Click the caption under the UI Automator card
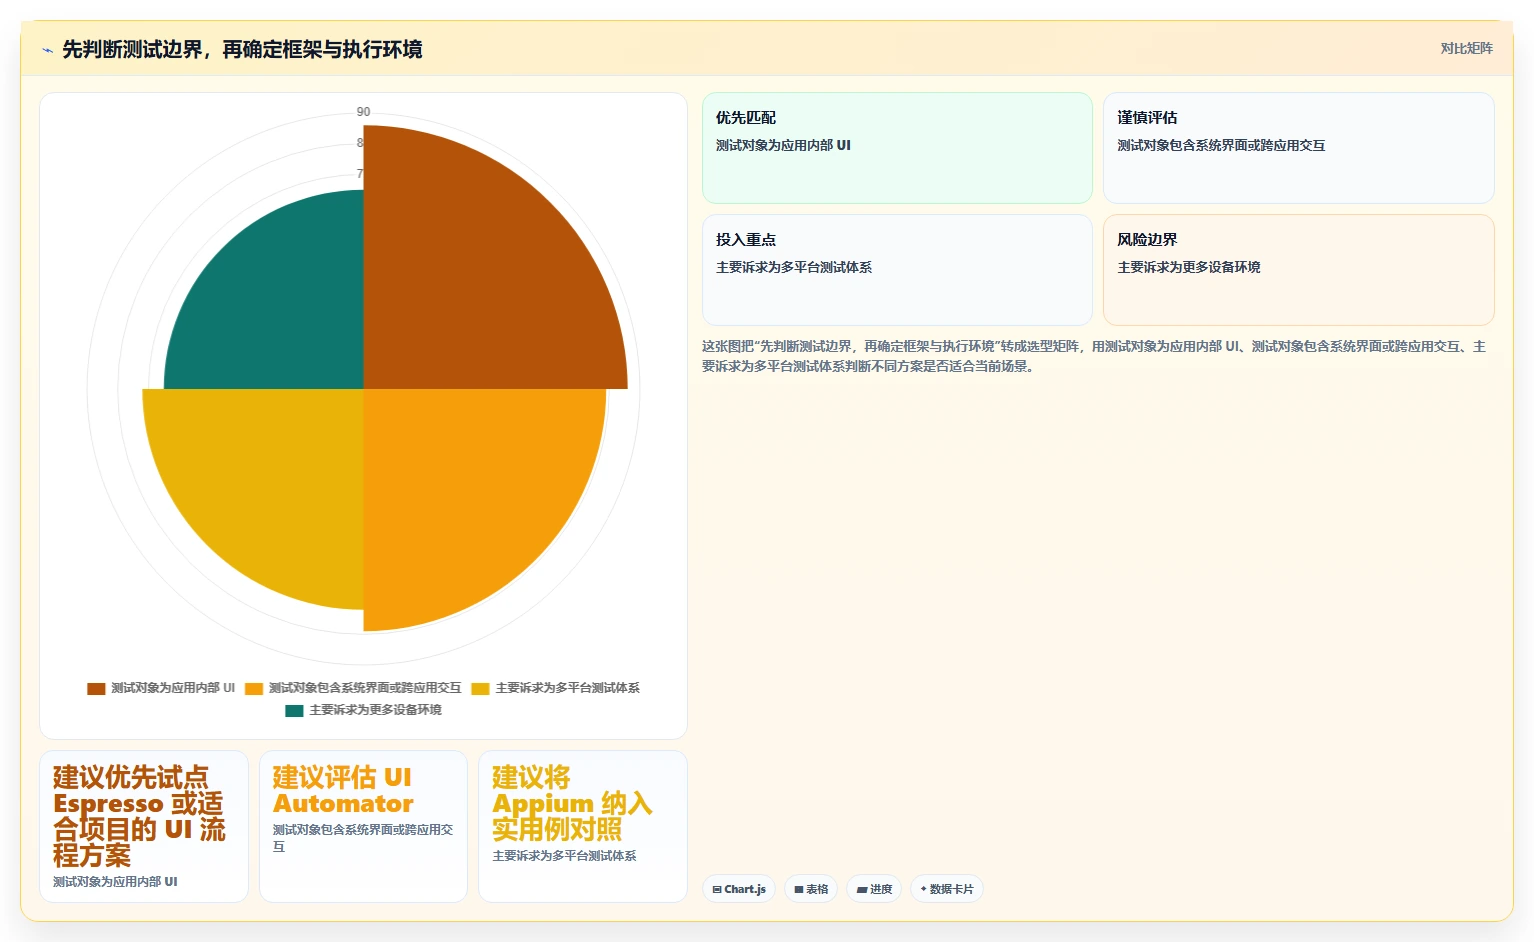The image size is (1534, 942). point(363,838)
